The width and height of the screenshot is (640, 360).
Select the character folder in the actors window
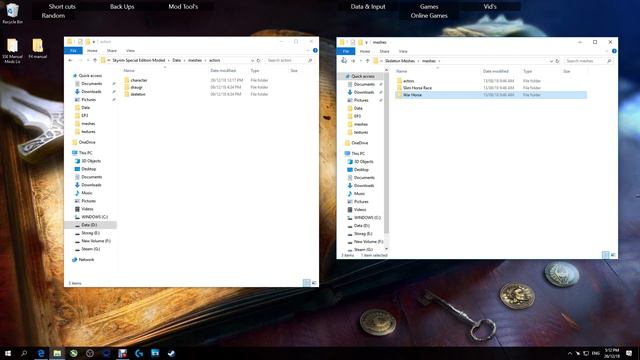139,80
